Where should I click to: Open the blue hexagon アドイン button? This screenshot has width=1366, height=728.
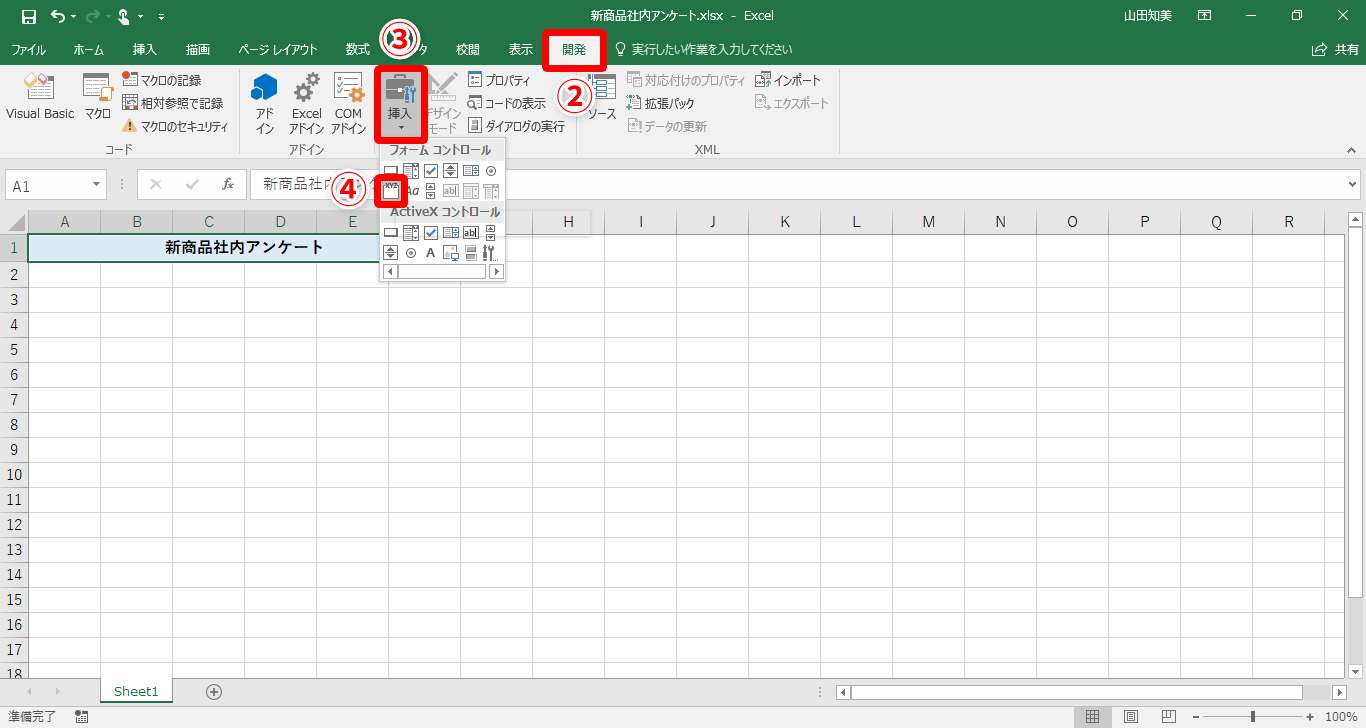[264, 103]
